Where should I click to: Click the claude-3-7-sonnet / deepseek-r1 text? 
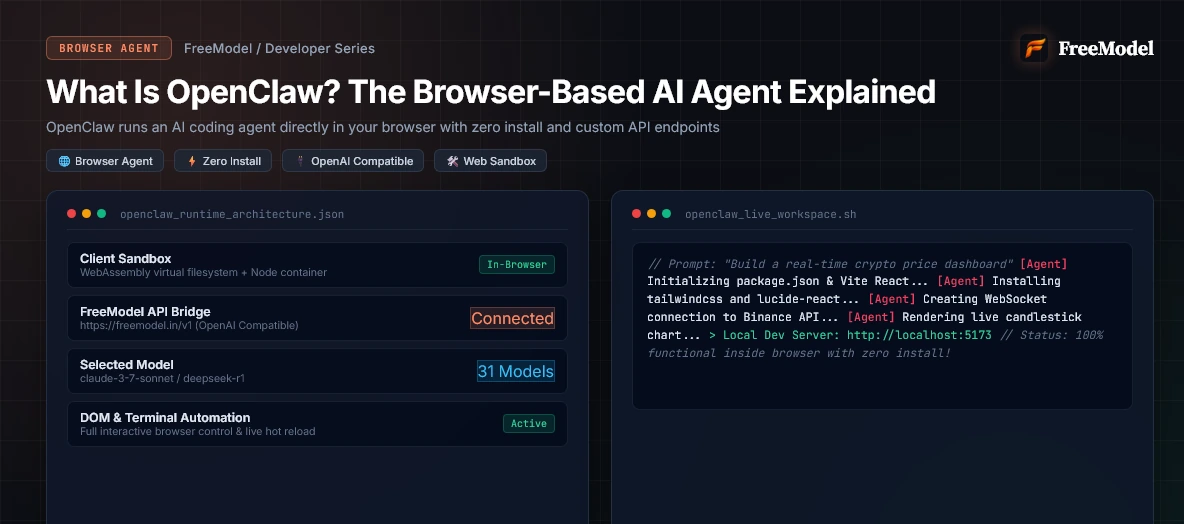click(162, 378)
